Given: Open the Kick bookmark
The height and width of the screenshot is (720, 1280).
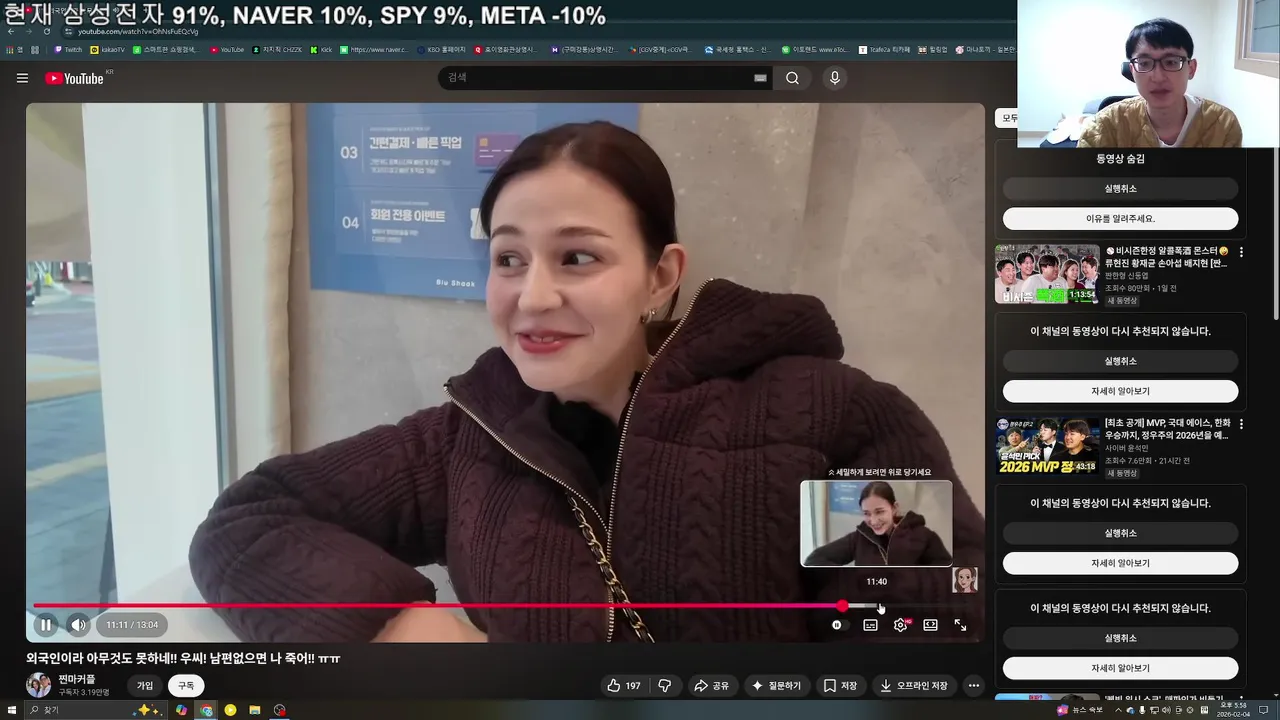Looking at the screenshot, I should tap(321, 49).
